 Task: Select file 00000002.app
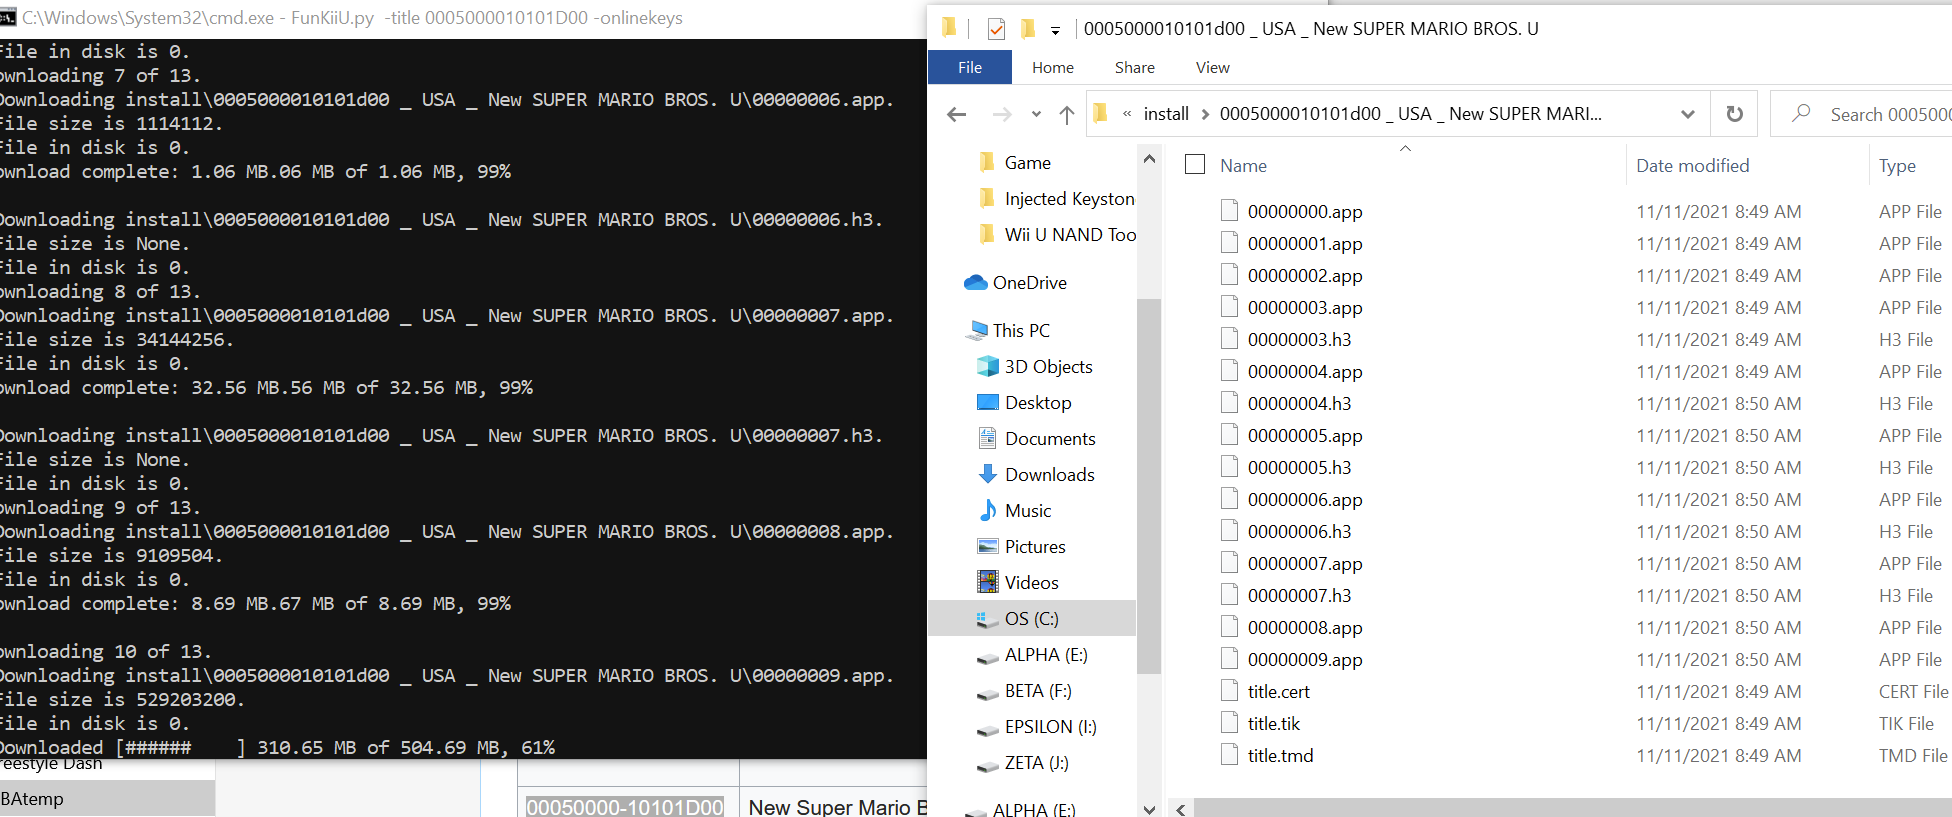[1305, 276]
